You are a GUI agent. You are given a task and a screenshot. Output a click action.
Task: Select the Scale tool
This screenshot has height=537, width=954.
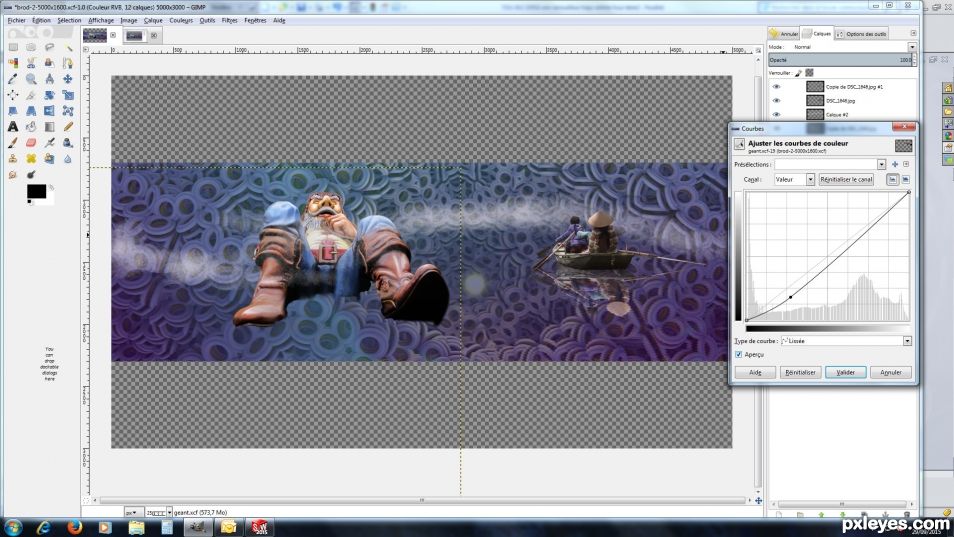coord(68,95)
